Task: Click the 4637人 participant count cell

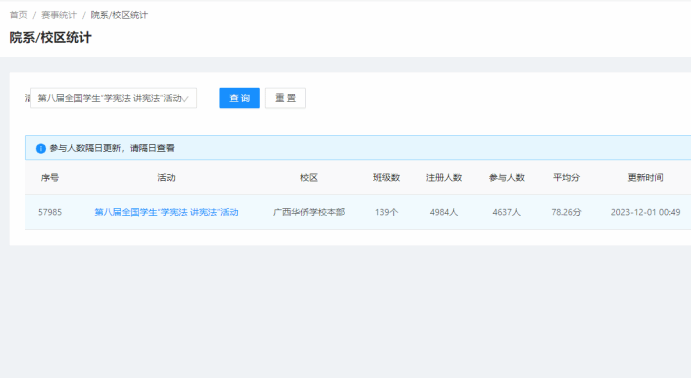Action: [507, 212]
